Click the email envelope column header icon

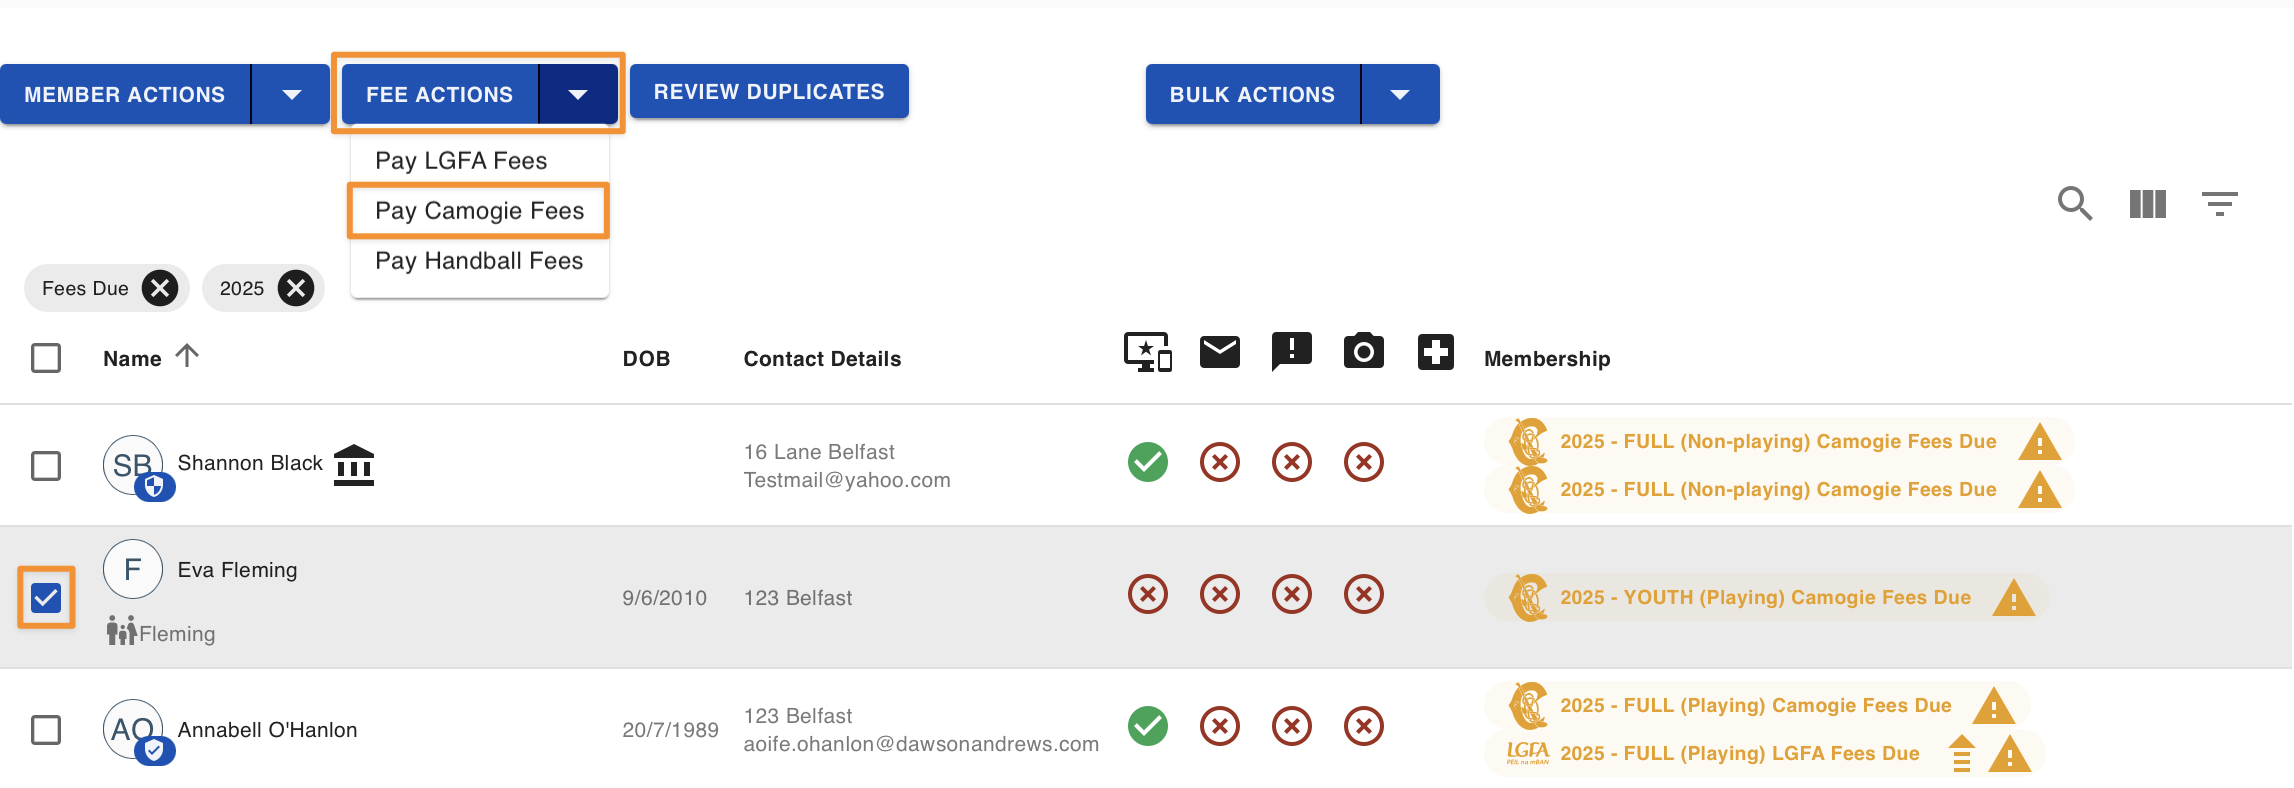(1220, 352)
